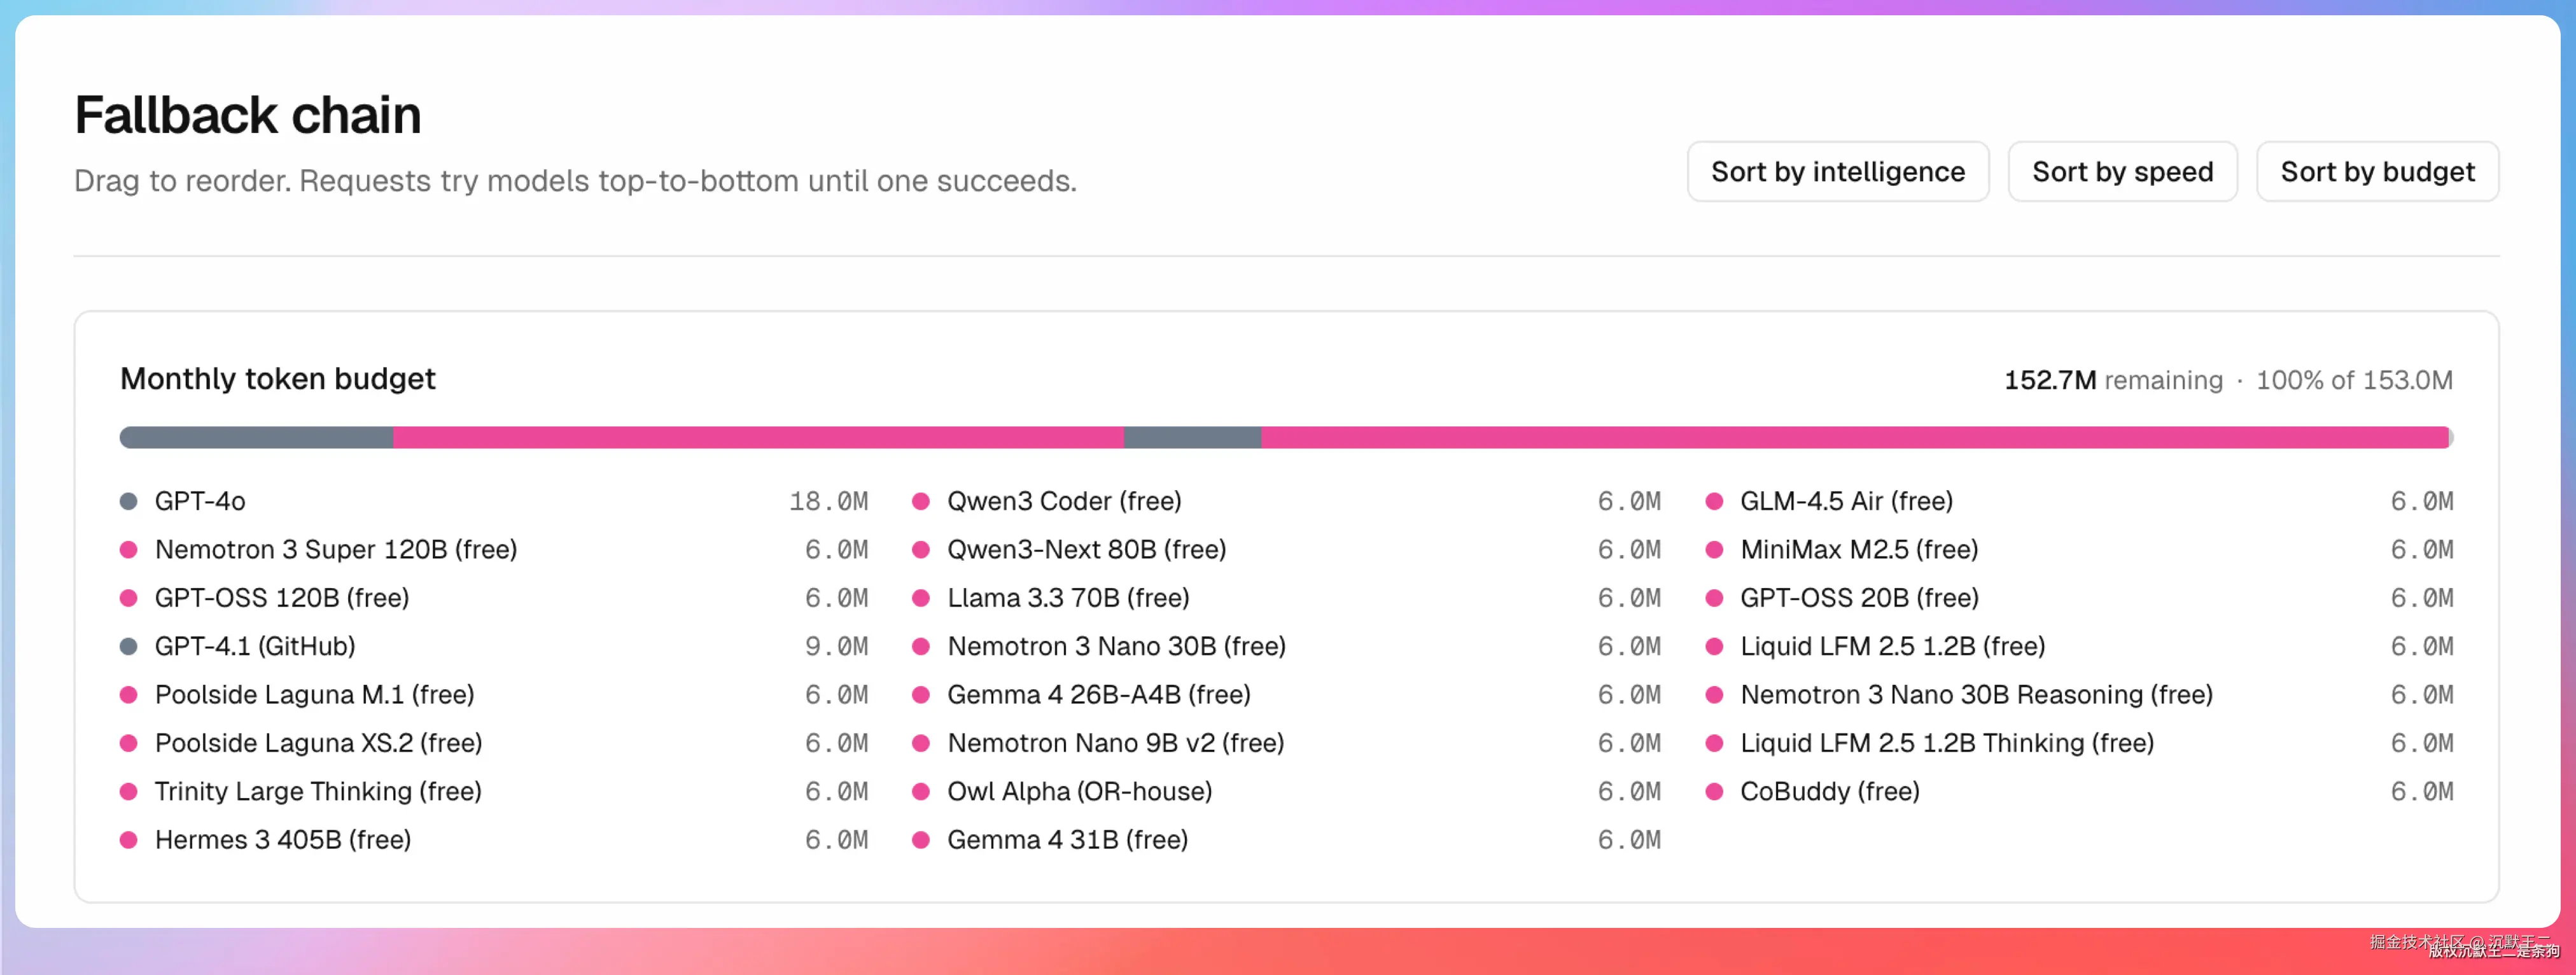Choose Sort by budget
The image size is (2576, 975).
pyautogui.click(x=2377, y=172)
